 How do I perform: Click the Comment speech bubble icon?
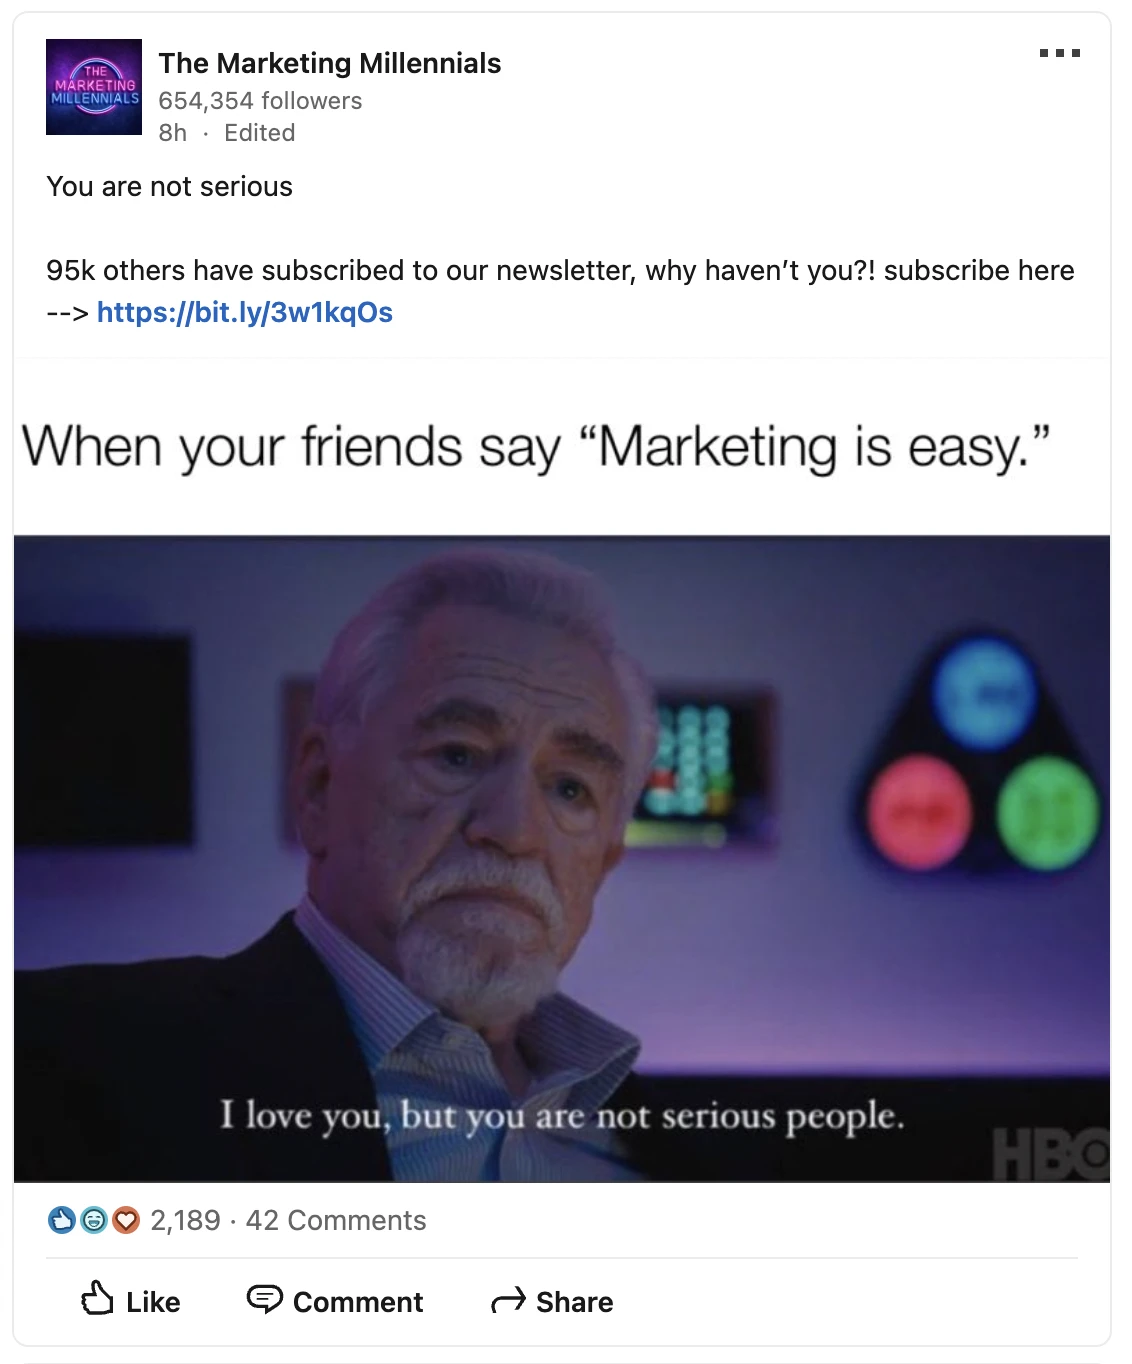pyautogui.click(x=265, y=1298)
